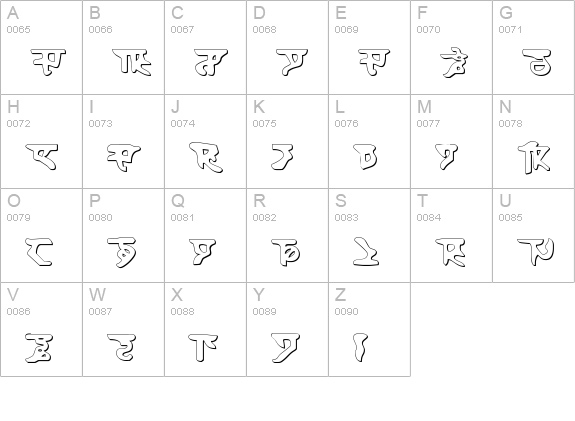Click the glyph for letter G

point(537,62)
